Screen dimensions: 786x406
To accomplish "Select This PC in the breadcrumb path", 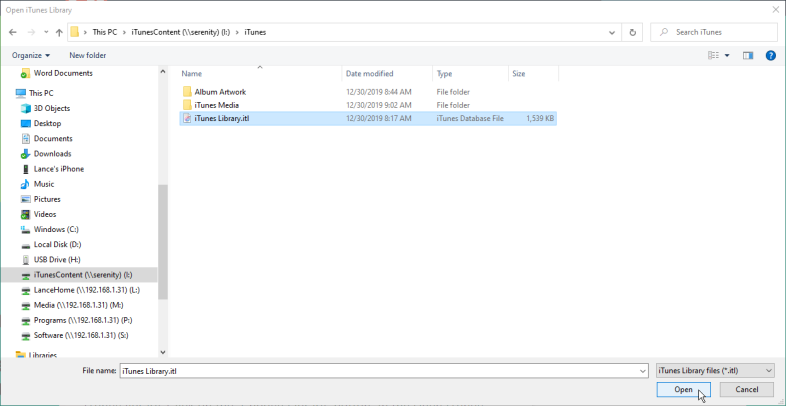I will pyautogui.click(x=105, y=32).
